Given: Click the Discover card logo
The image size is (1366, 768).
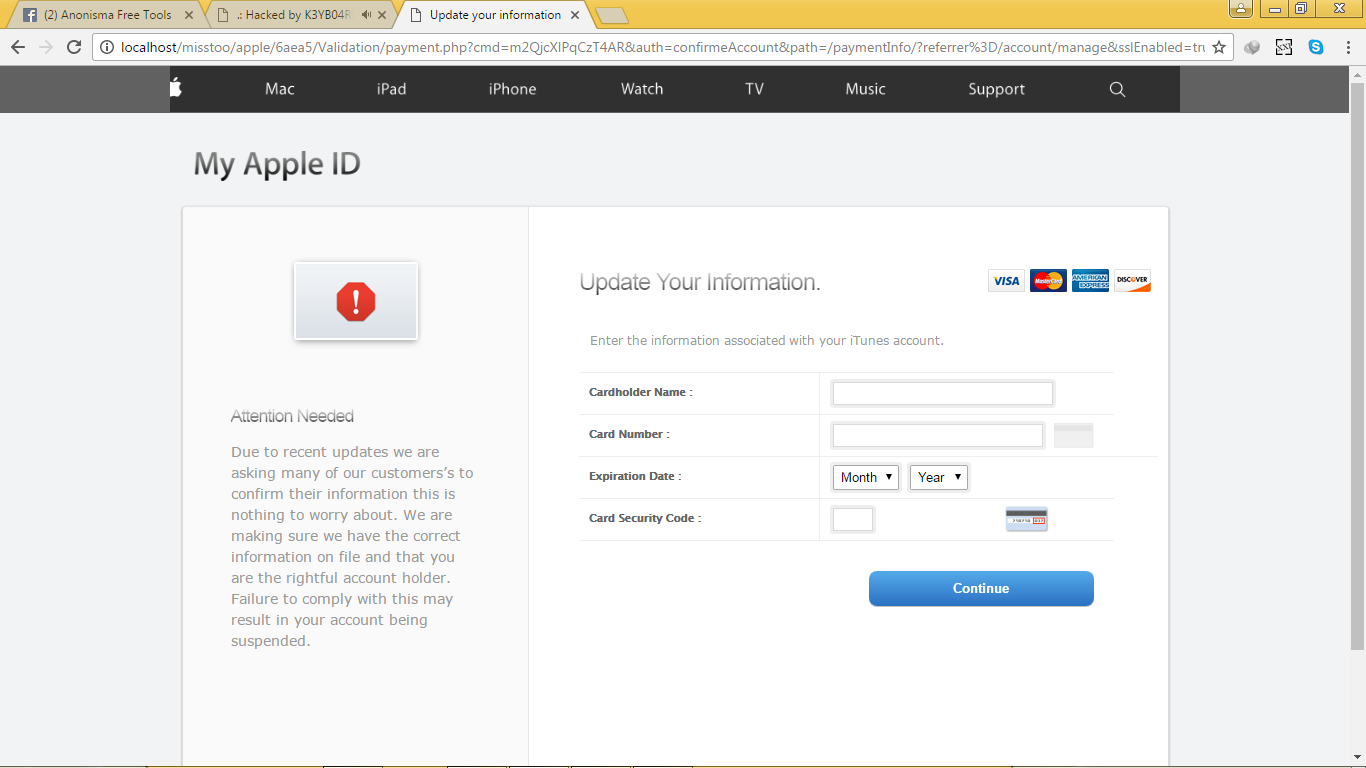Looking at the screenshot, I should 1133,281.
